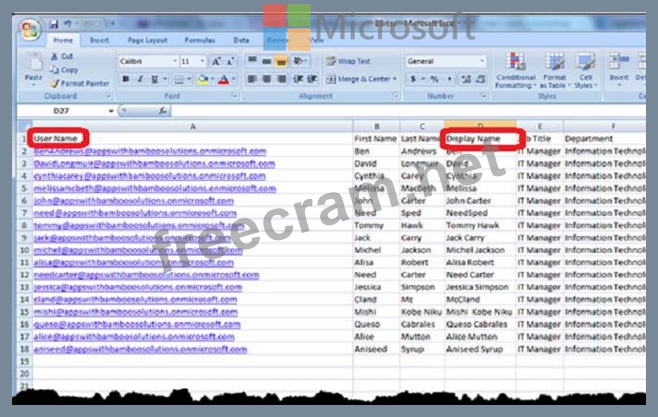Open the Orientation text rotation menu
This screenshot has height=417, width=658.
(299, 61)
